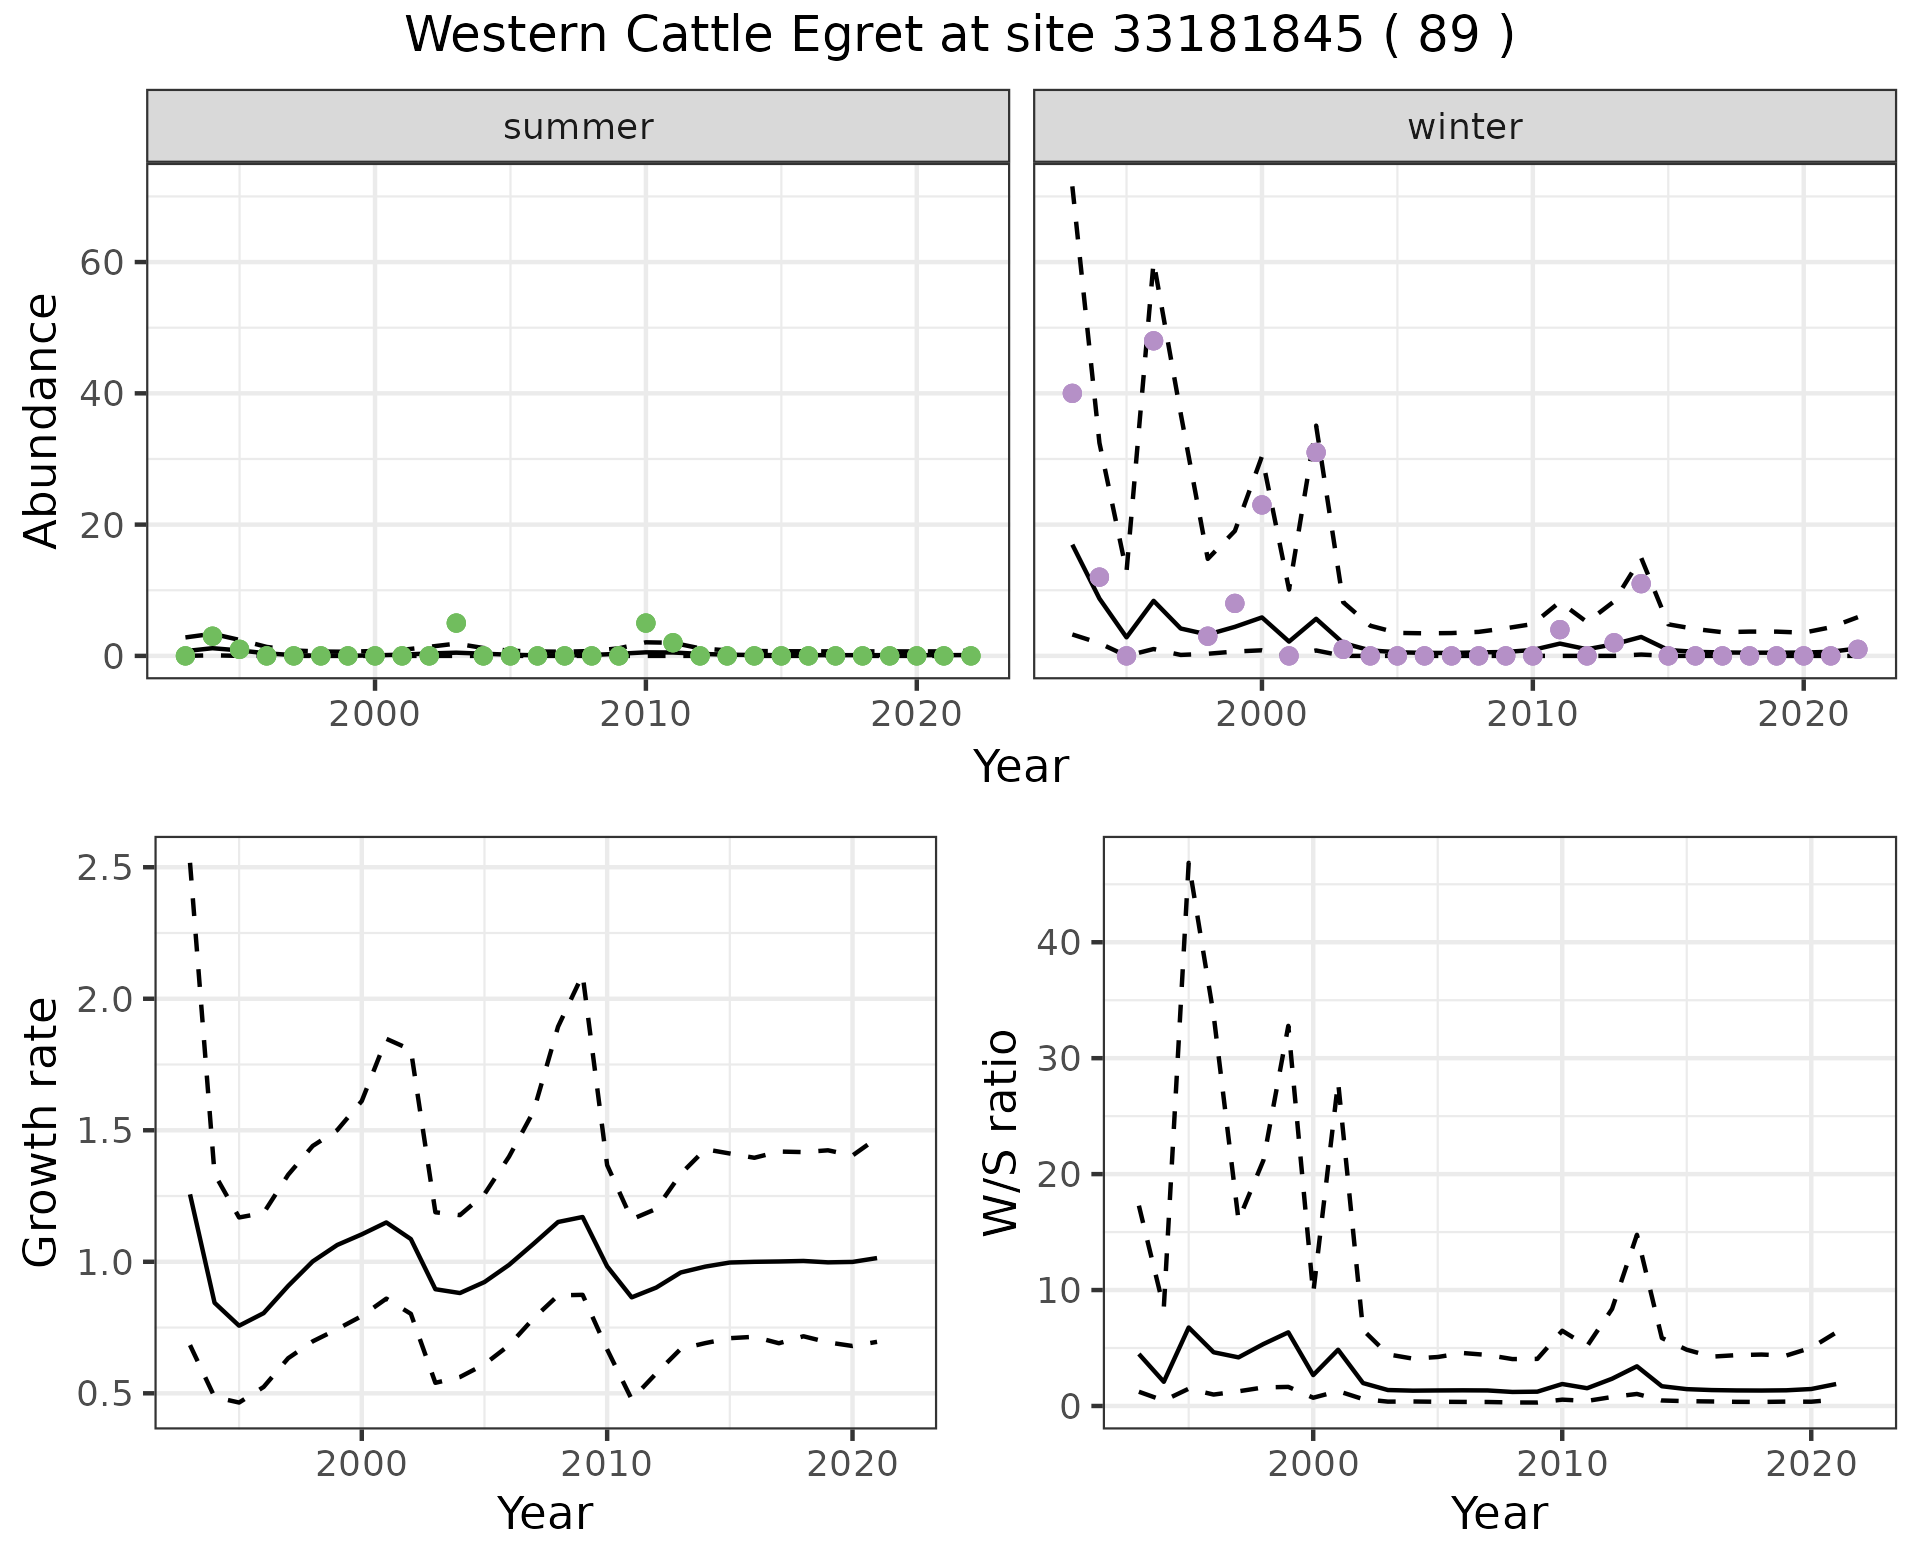Select the raised green summer point near 2003
Viewport: 1920px width, 1560px height.
coord(456,623)
